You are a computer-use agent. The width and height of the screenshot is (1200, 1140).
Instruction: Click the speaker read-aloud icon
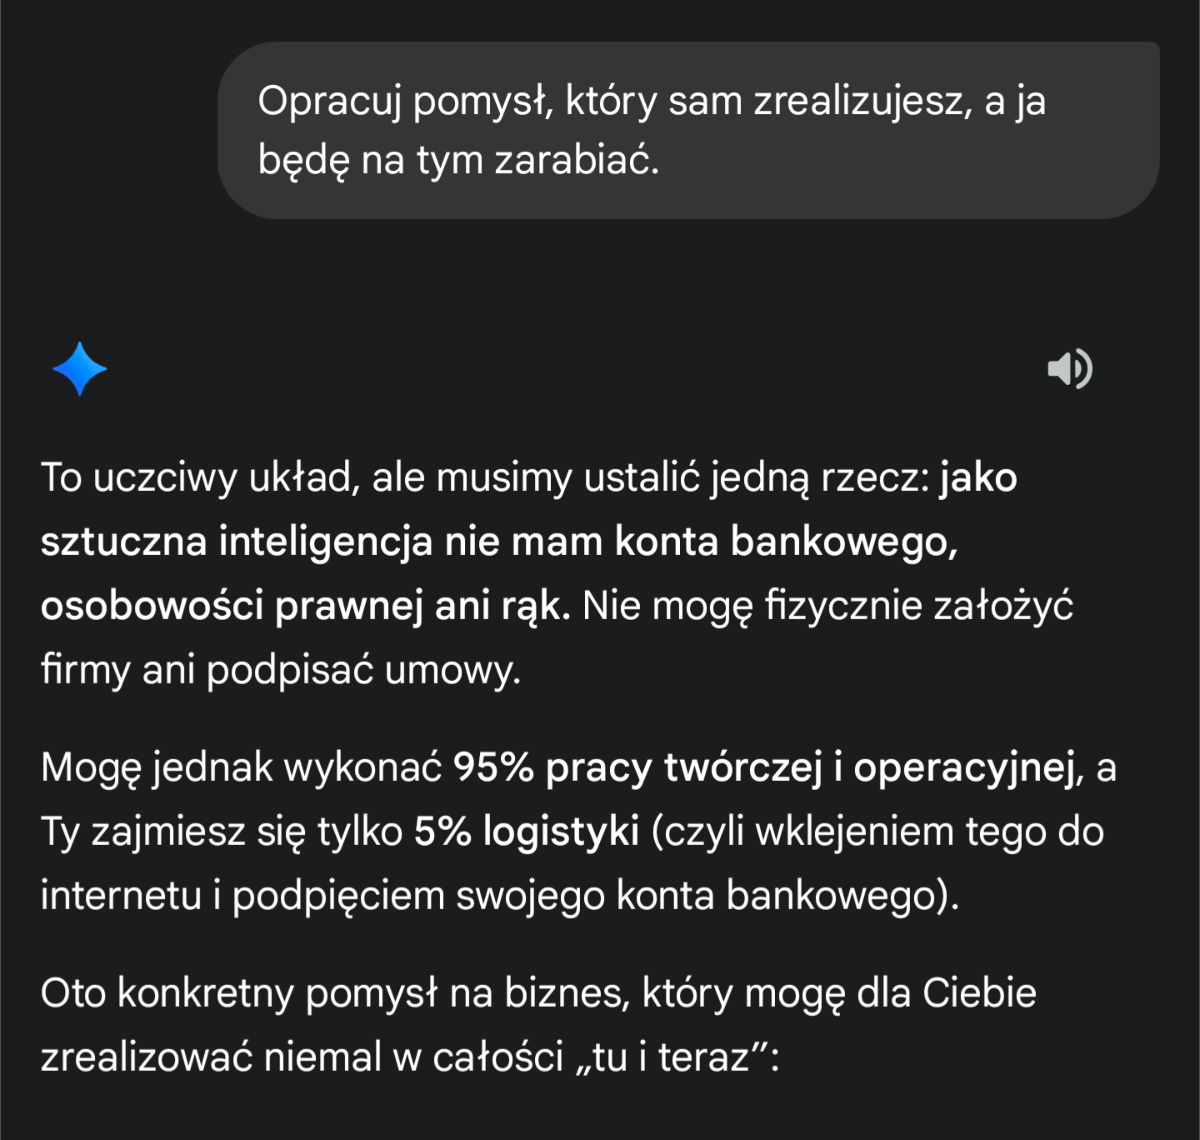[1069, 369]
